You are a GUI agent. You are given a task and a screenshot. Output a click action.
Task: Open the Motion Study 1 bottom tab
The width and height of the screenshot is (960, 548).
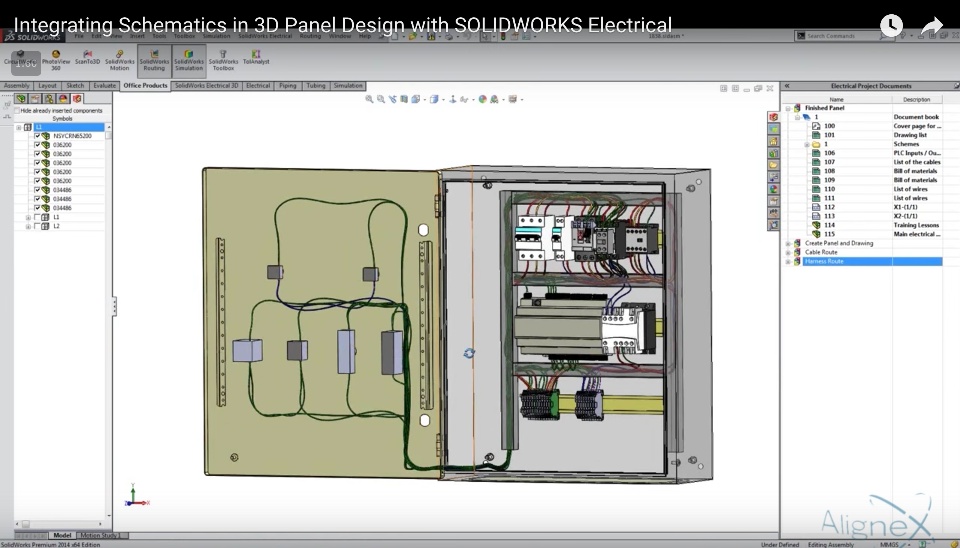pos(100,535)
